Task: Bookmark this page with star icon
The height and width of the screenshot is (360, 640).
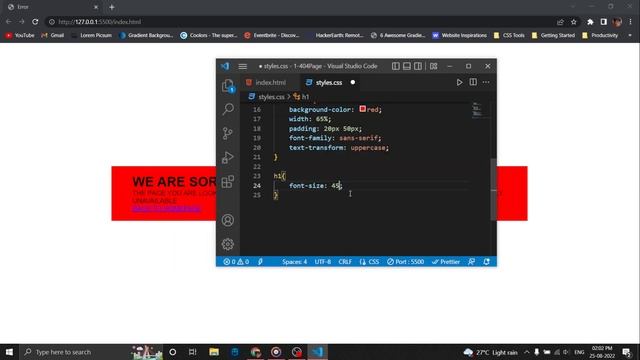Action: pyautogui.click(x=573, y=22)
